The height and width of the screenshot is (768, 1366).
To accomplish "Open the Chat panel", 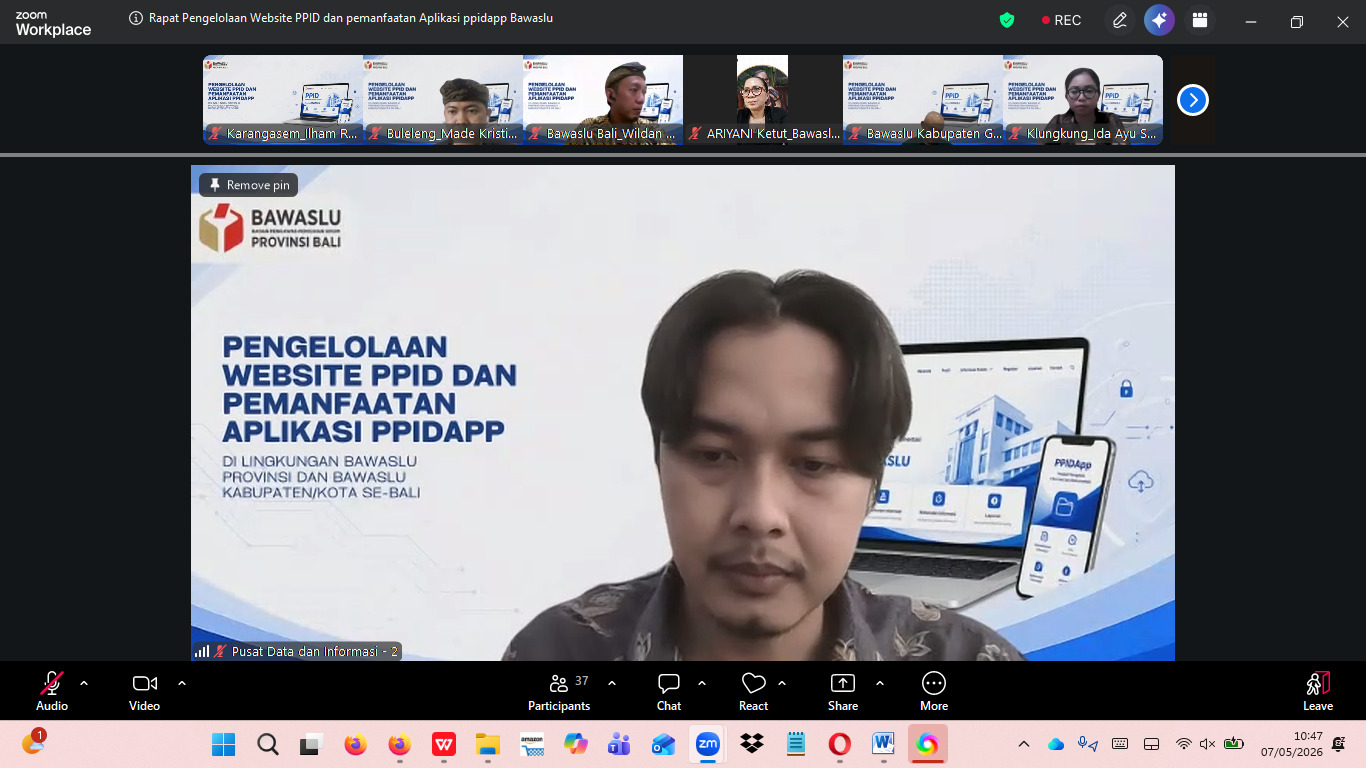I will (669, 691).
